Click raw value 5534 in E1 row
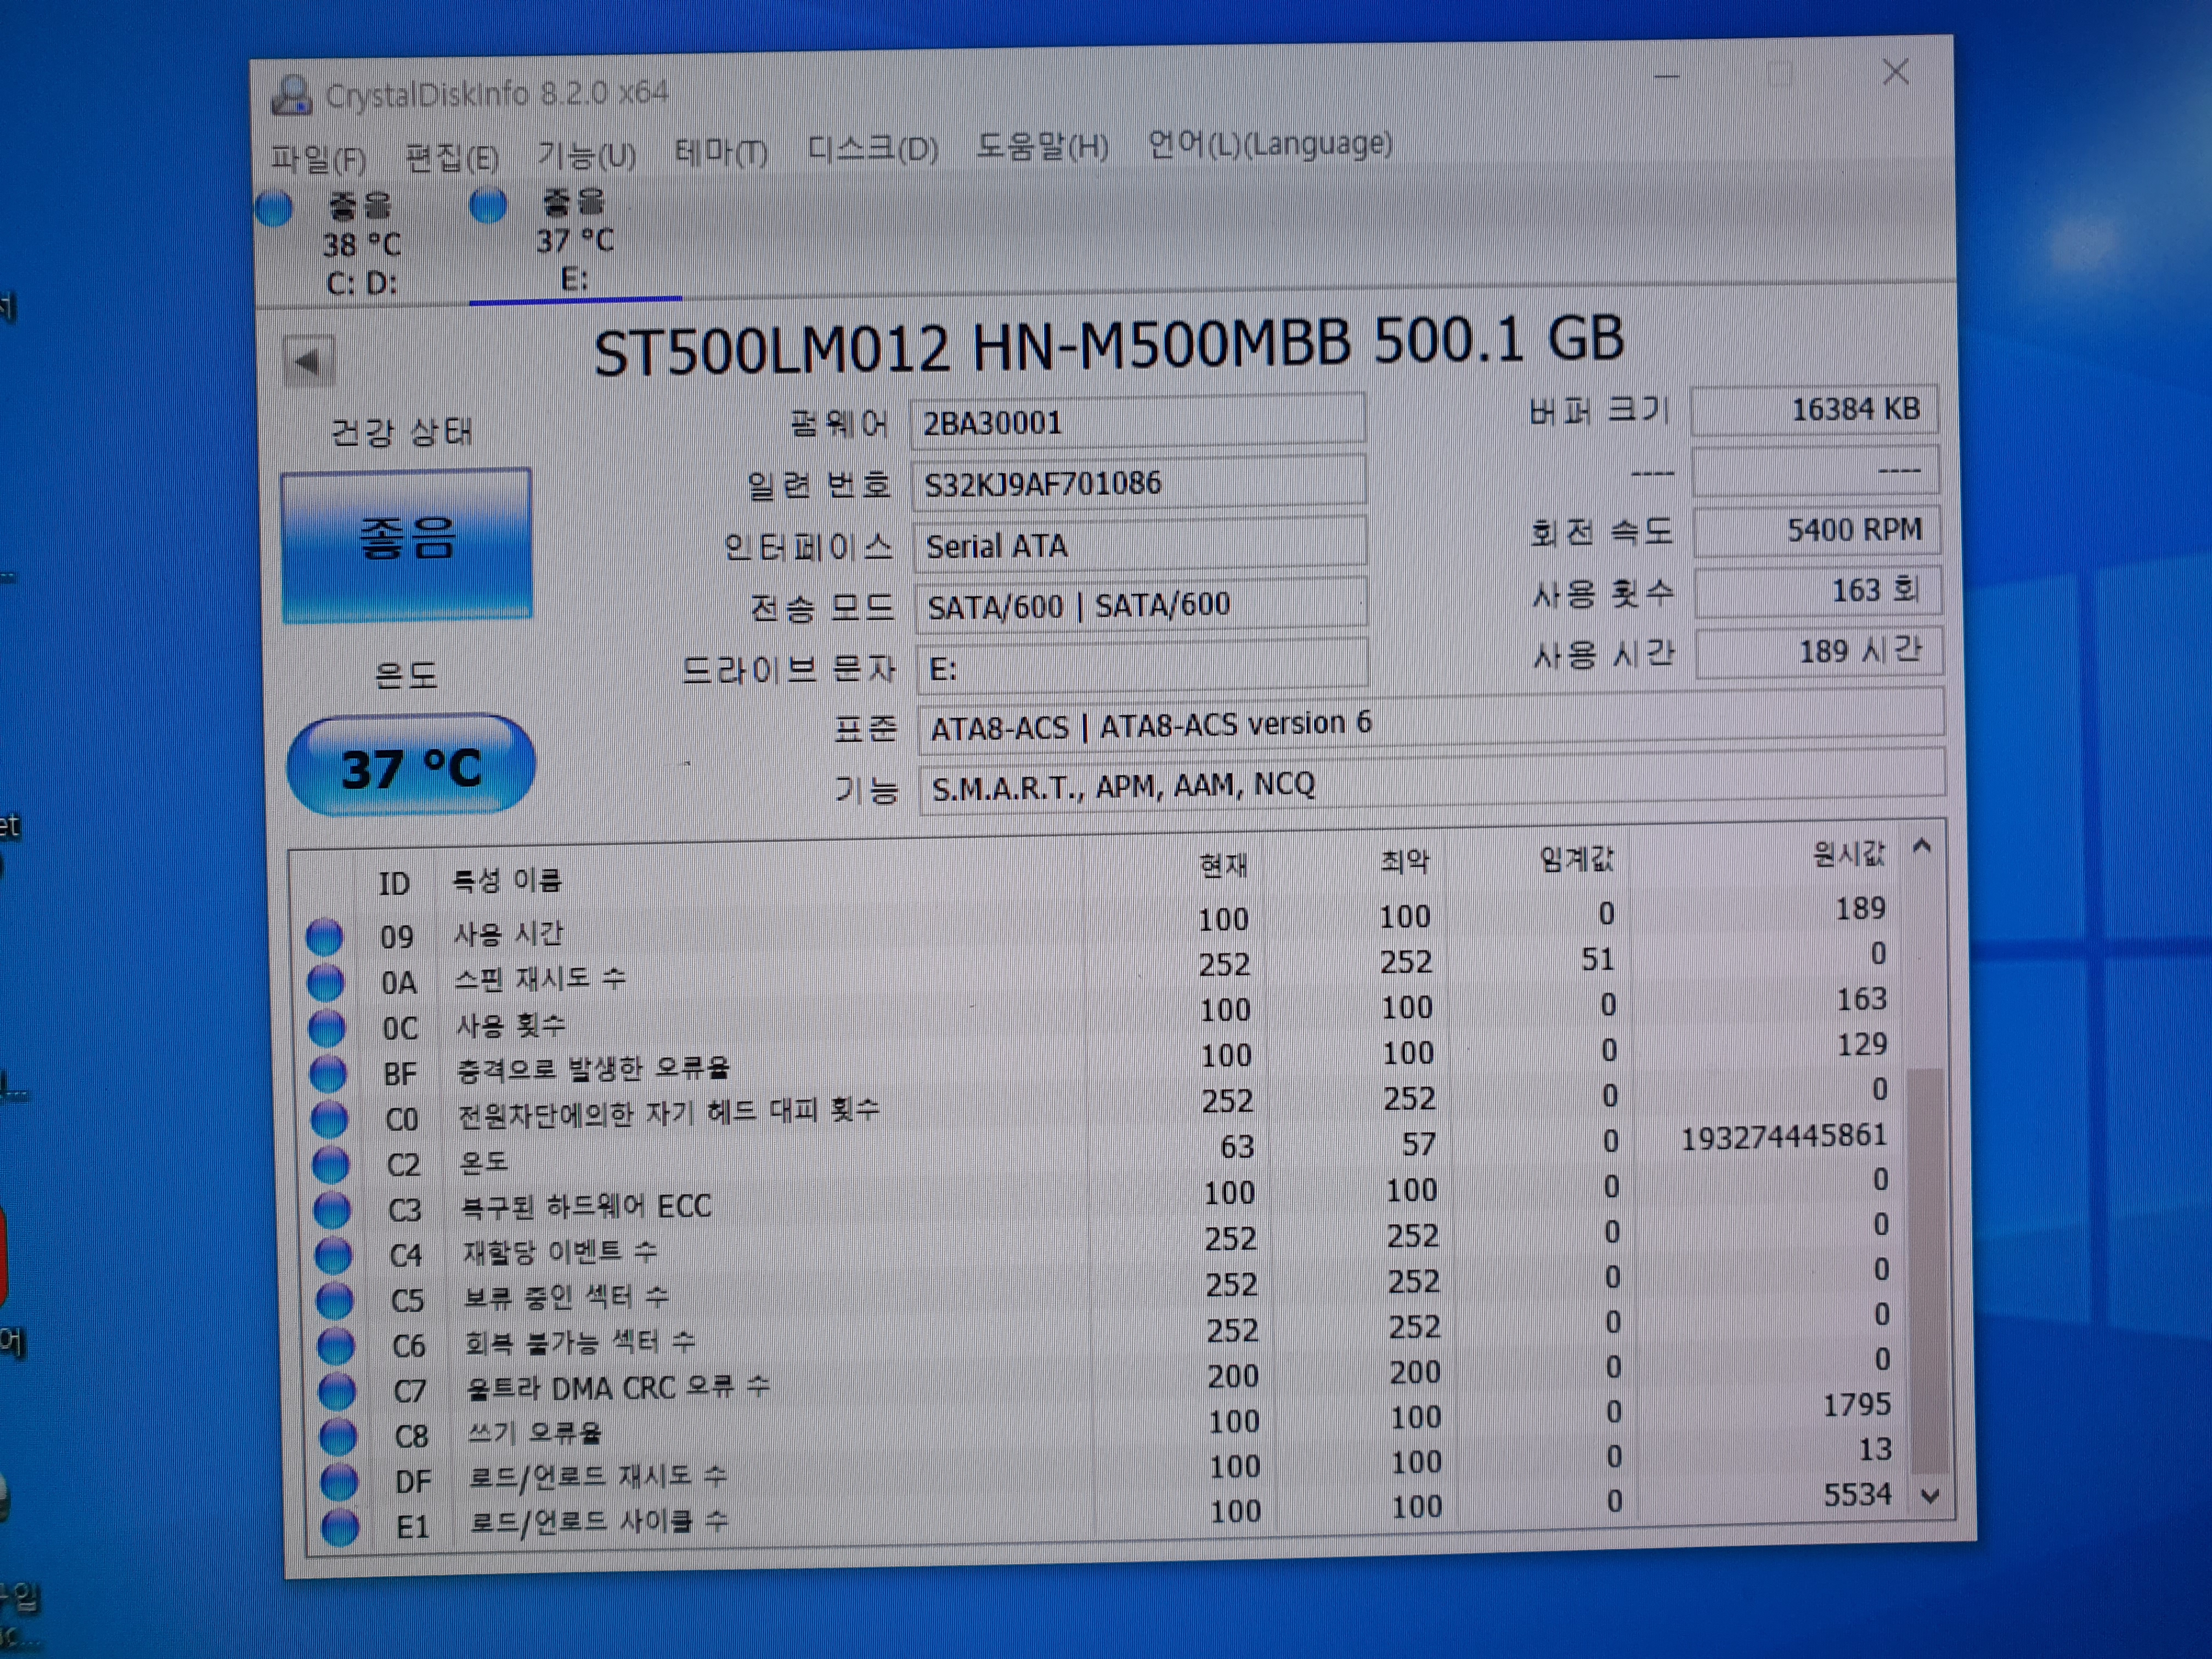This screenshot has height=1659, width=2212. [x=1858, y=1495]
